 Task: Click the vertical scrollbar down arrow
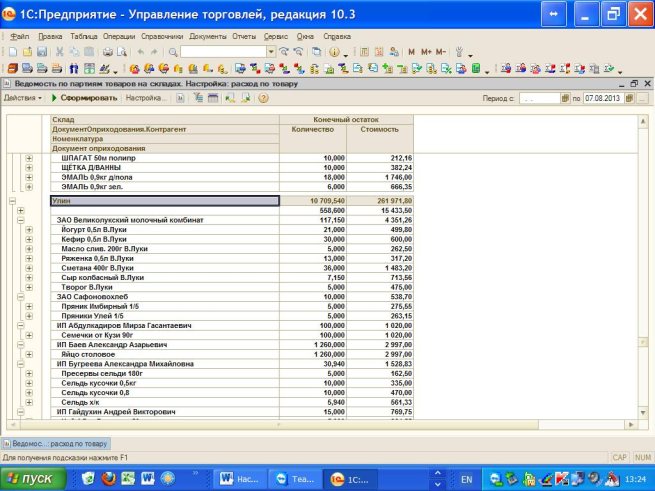click(x=643, y=413)
